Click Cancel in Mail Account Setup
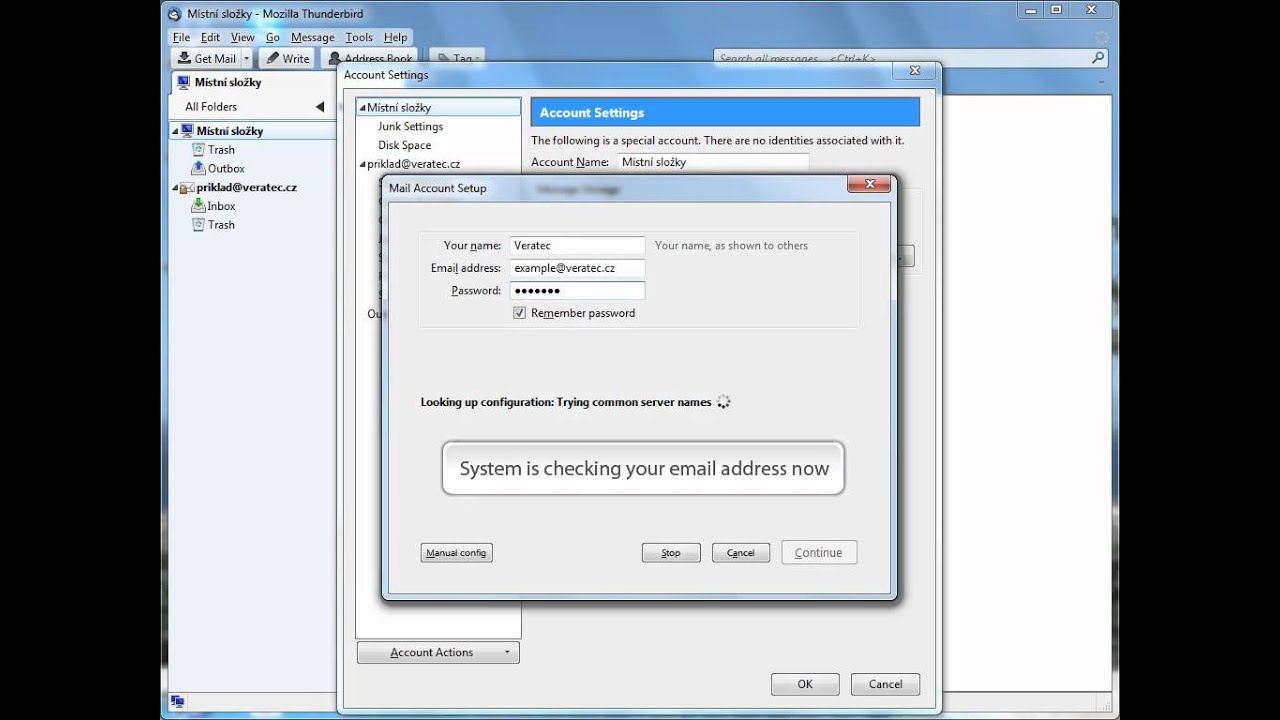Screen dimensions: 1280x720 click(741, 553)
